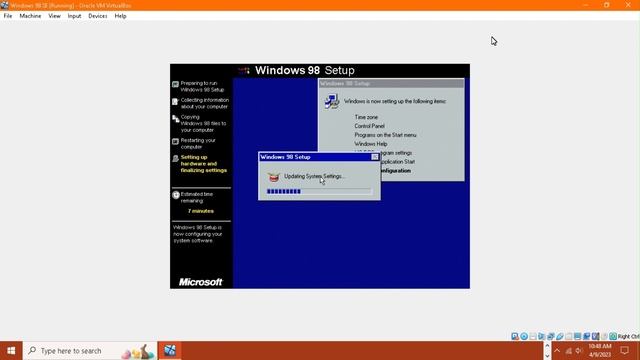Click the 'Setting up hardware' step icon
The width and height of the screenshot is (640, 360).
tap(175, 158)
